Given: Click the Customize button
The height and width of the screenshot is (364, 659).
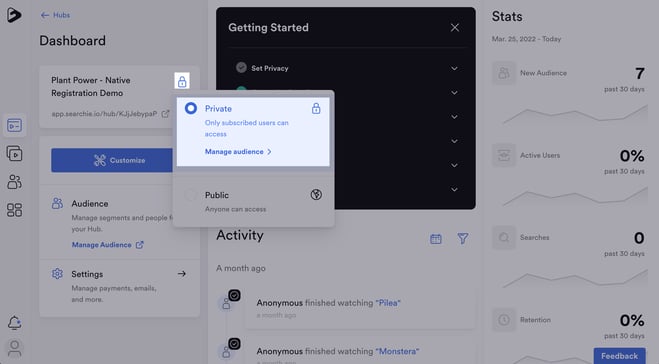Looking at the screenshot, I should (112, 160).
